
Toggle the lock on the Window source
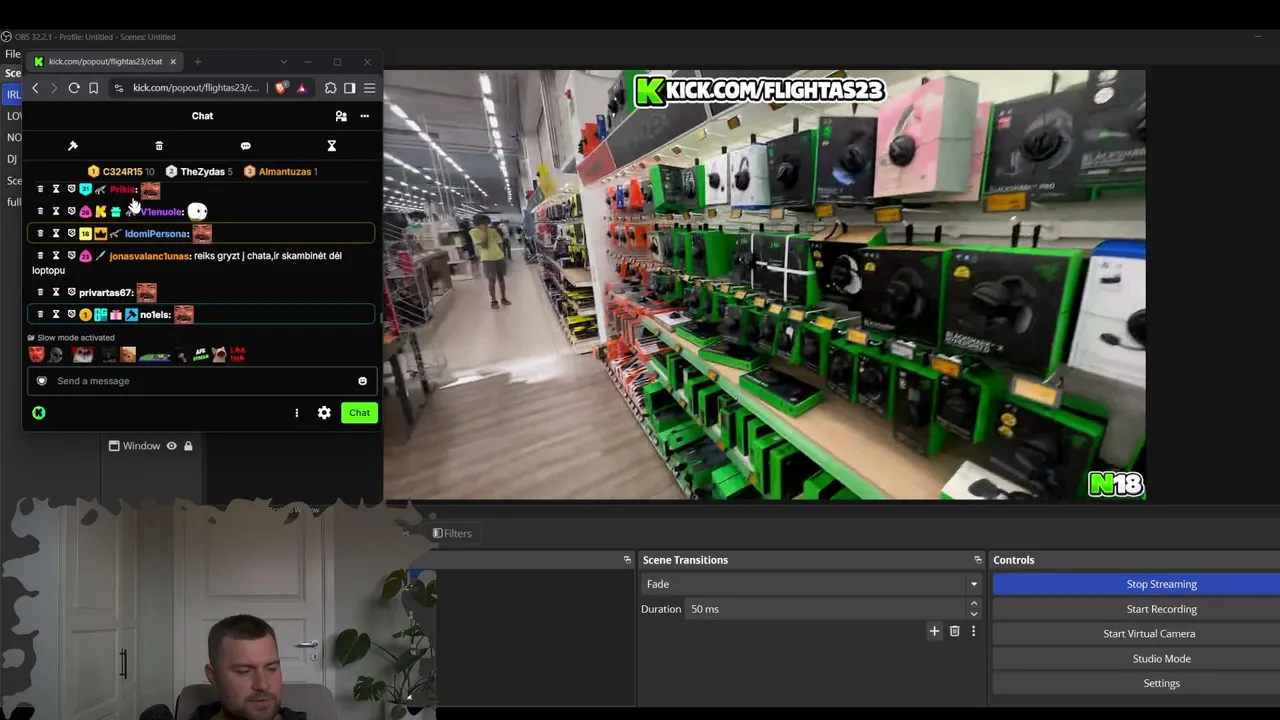pos(188,446)
